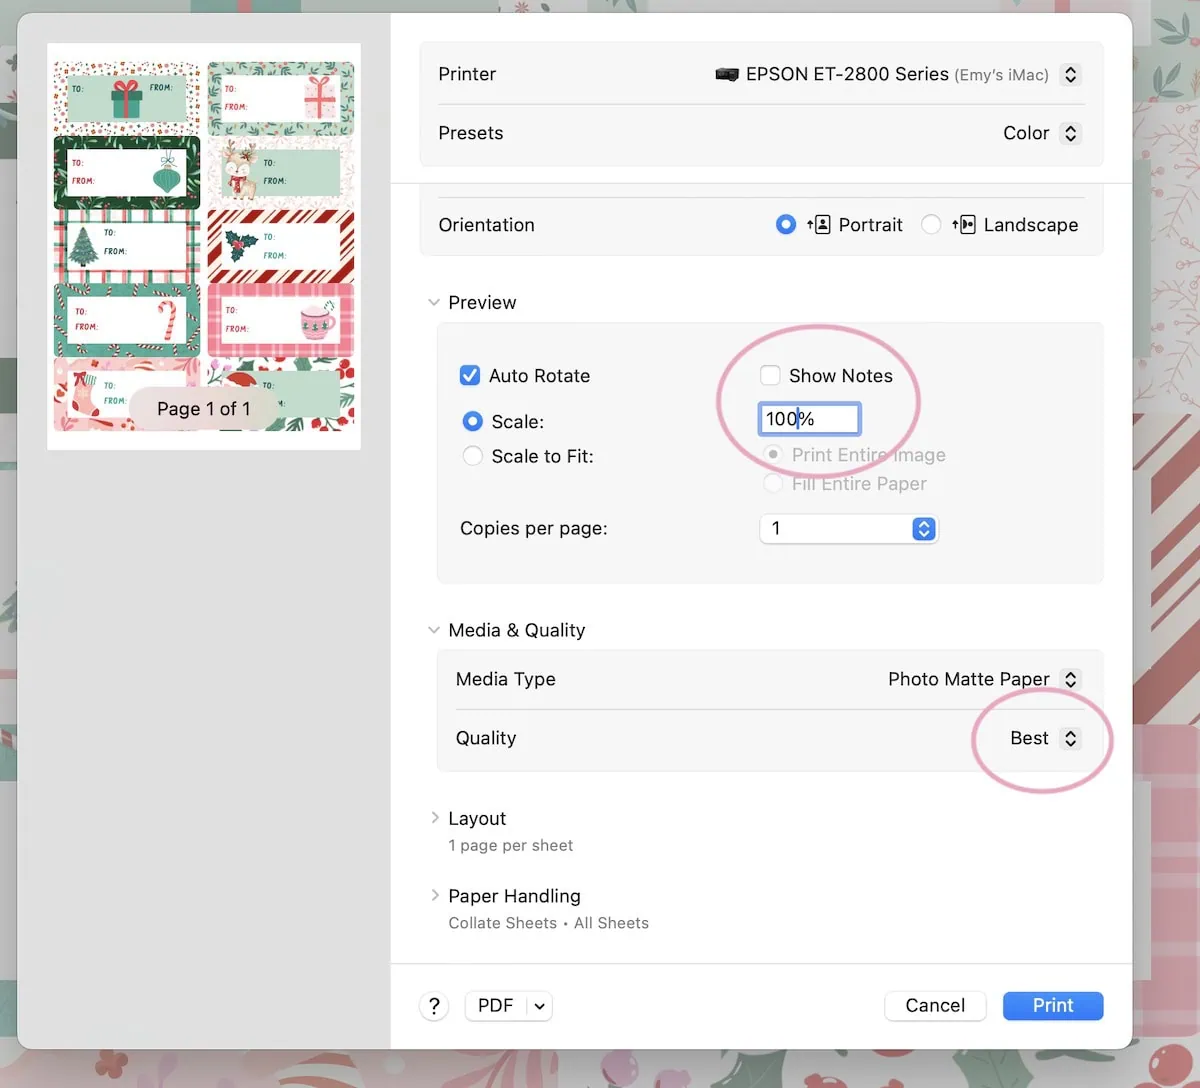Expand the Layout section
The image size is (1200, 1088).
435,817
